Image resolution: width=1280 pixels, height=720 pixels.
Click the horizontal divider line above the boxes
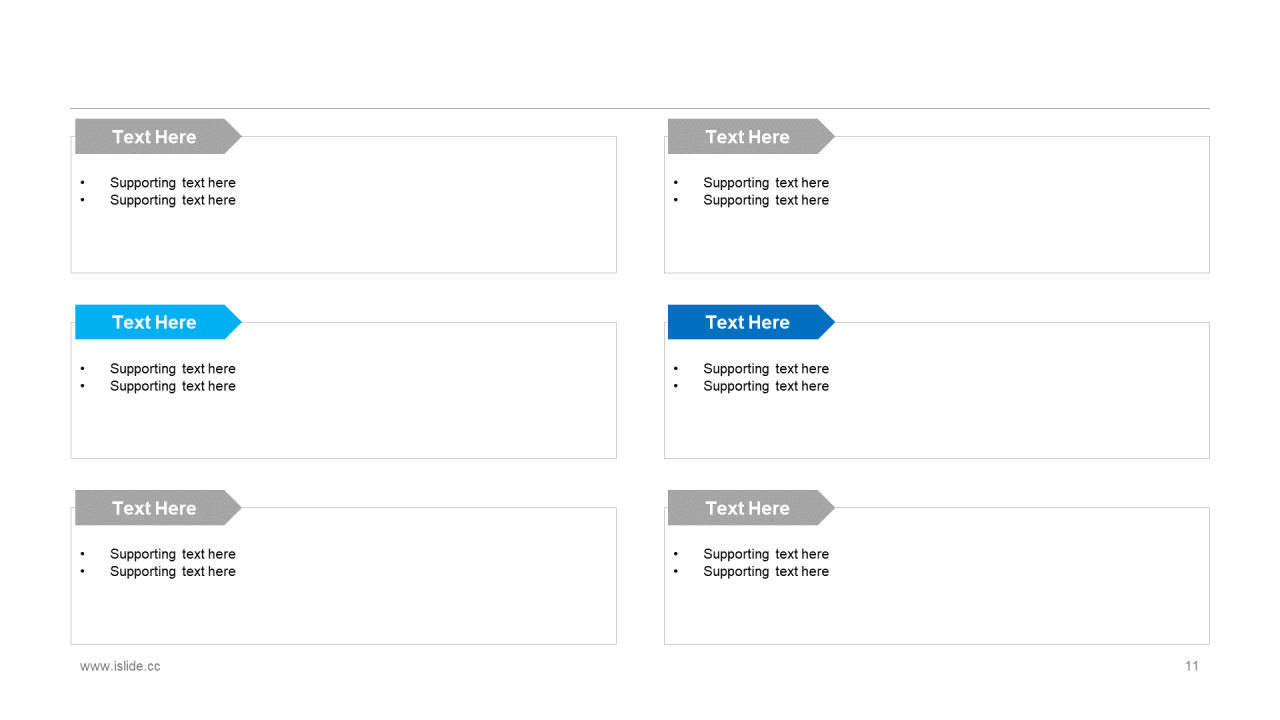pyautogui.click(x=640, y=108)
